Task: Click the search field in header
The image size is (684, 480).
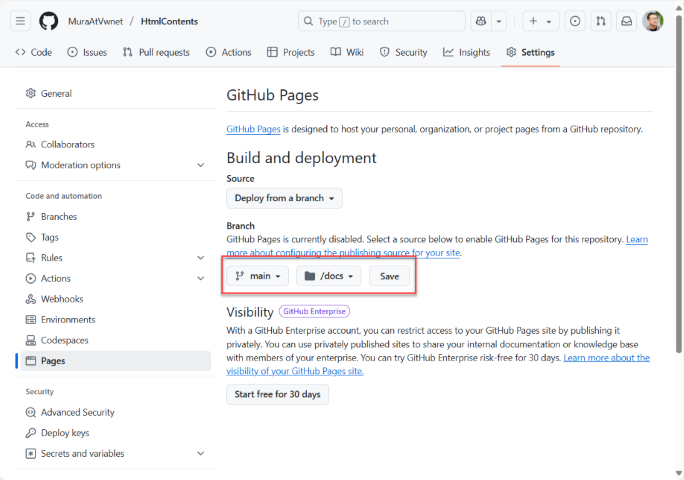Action: click(x=382, y=21)
